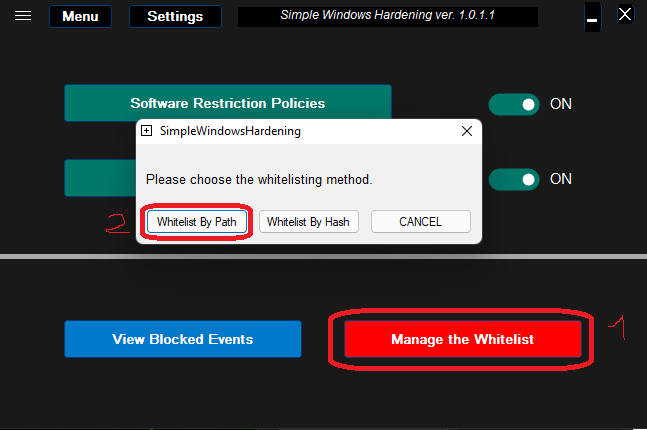Open the Settings menu

(x=175, y=17)
